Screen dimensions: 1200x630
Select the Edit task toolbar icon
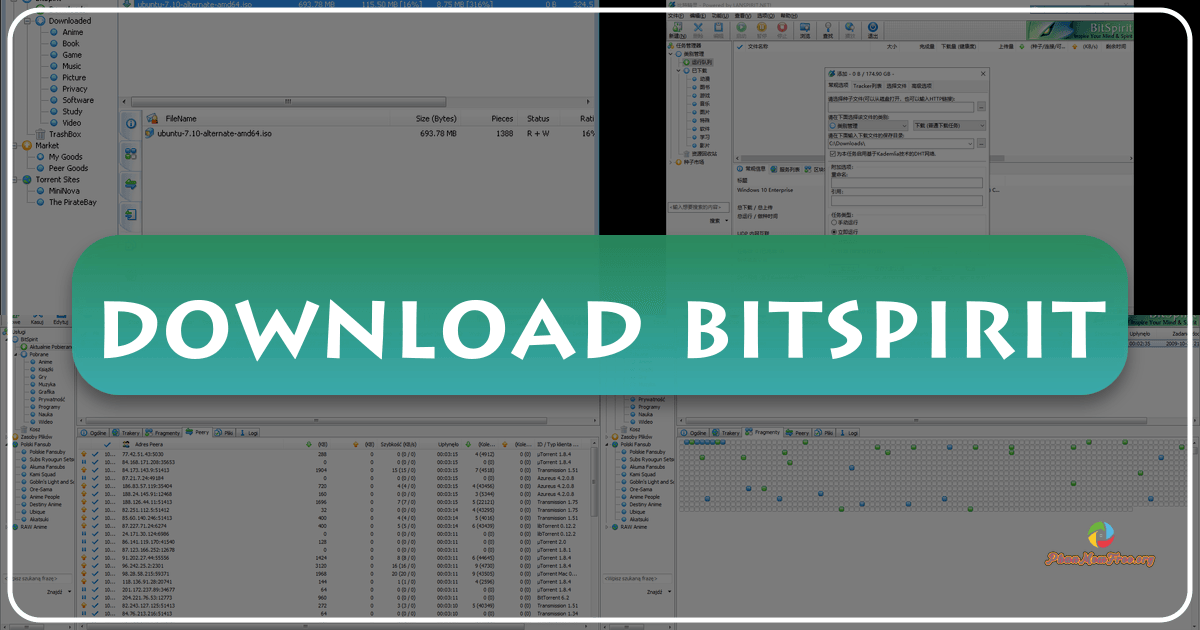click(x=718, y=29)
